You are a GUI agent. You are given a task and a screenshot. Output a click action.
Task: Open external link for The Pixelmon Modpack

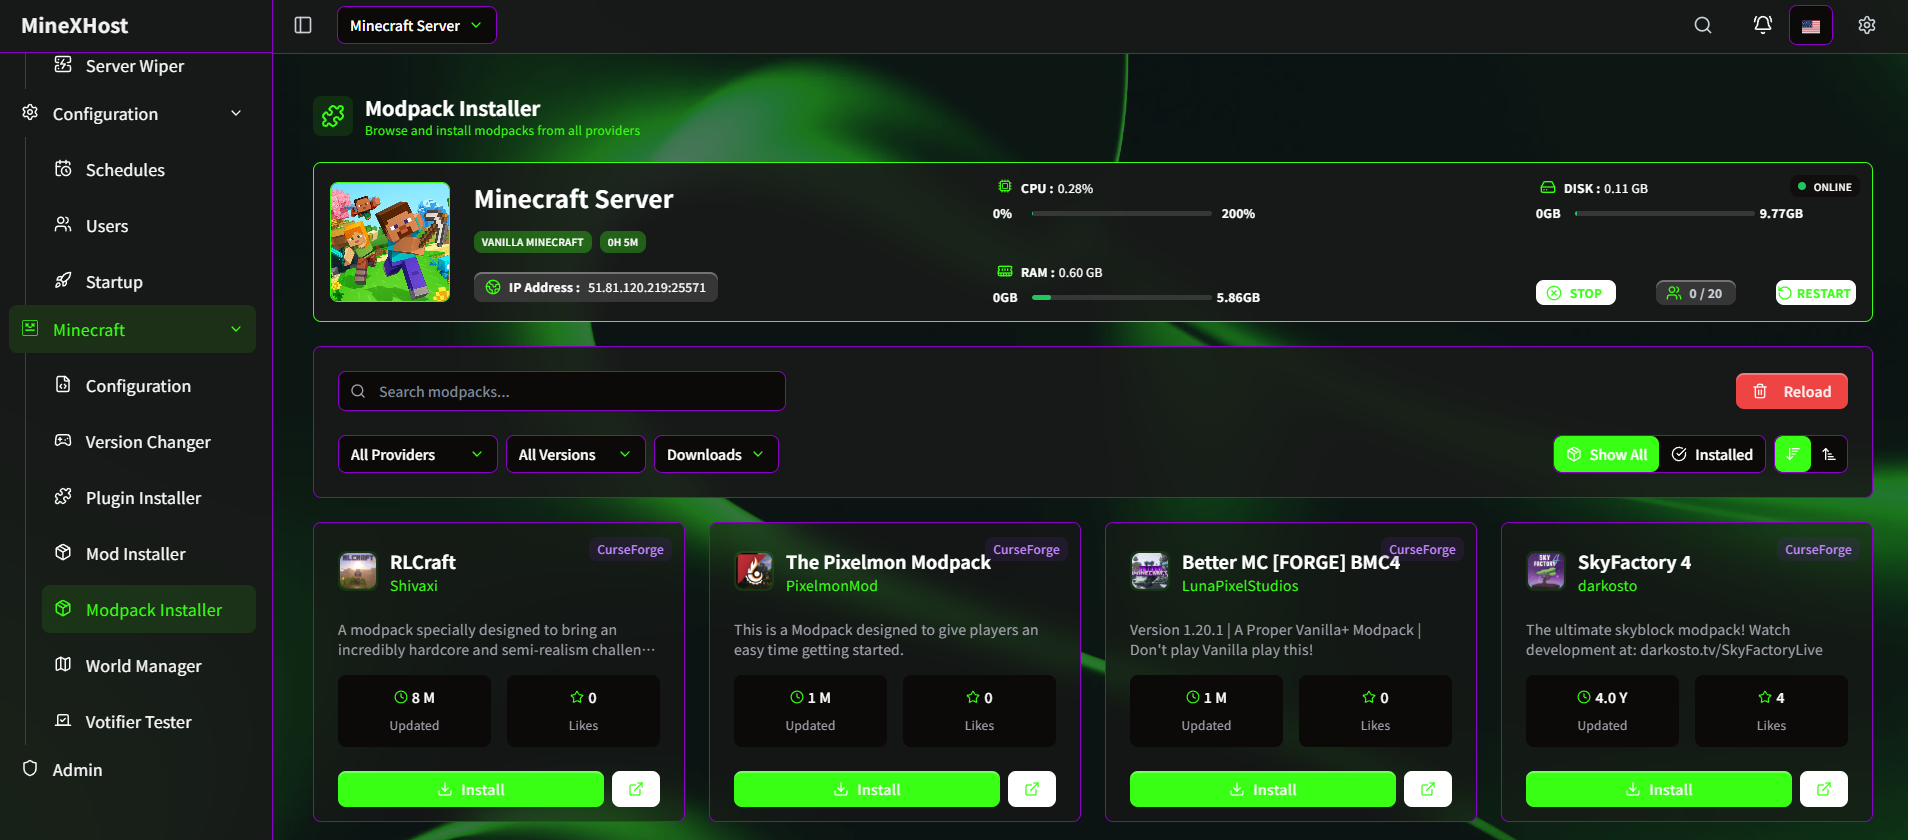click(1032, 789)
